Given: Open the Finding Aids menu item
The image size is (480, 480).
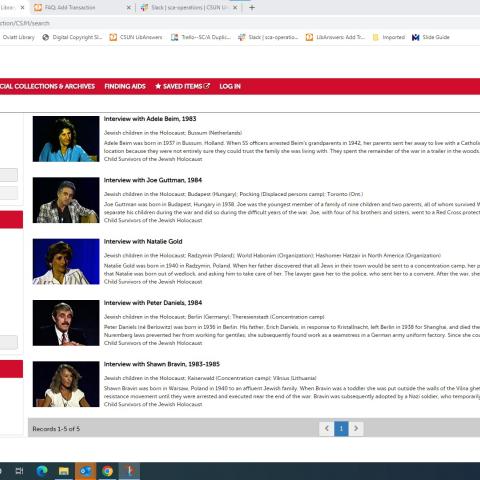Looking at the screenshot, I should (x=125, y=86).
